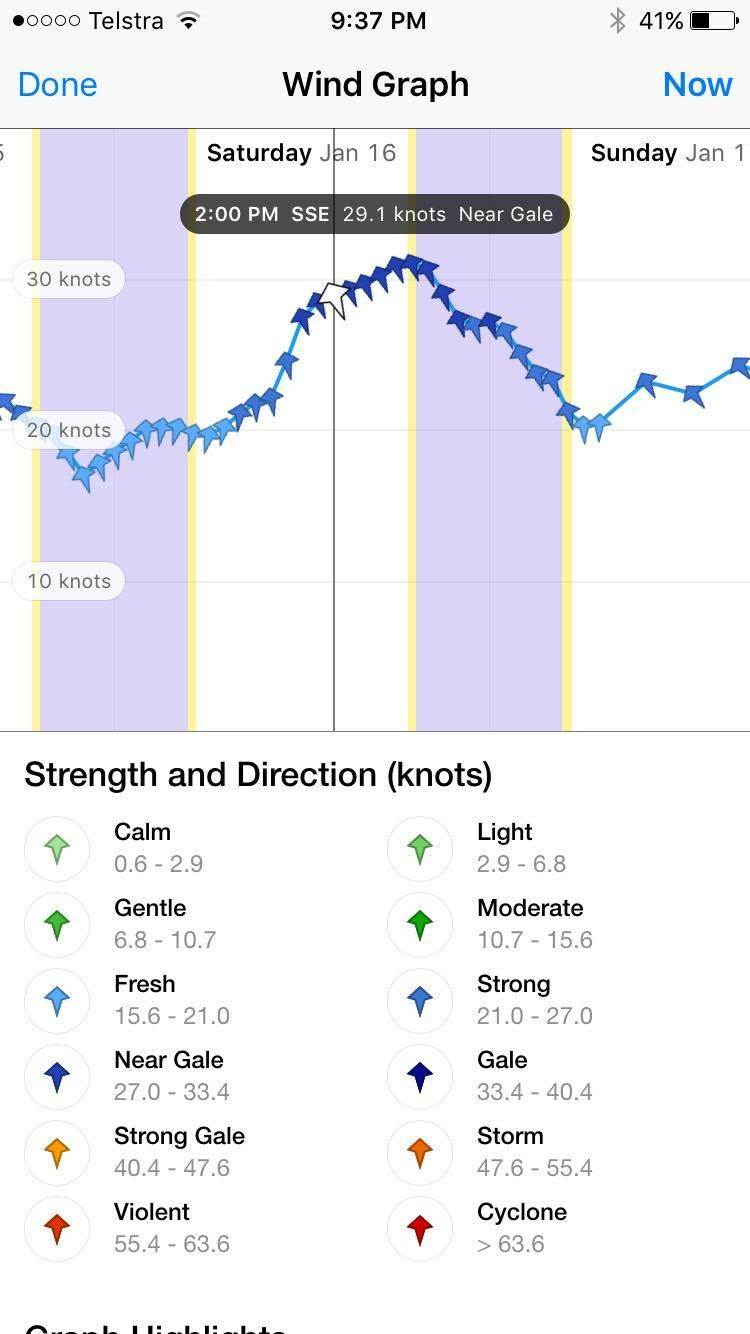The image size is (750, 1334).
Task: Tap the Fresh wind arrow icon
Action: [x=57, y=1001]
